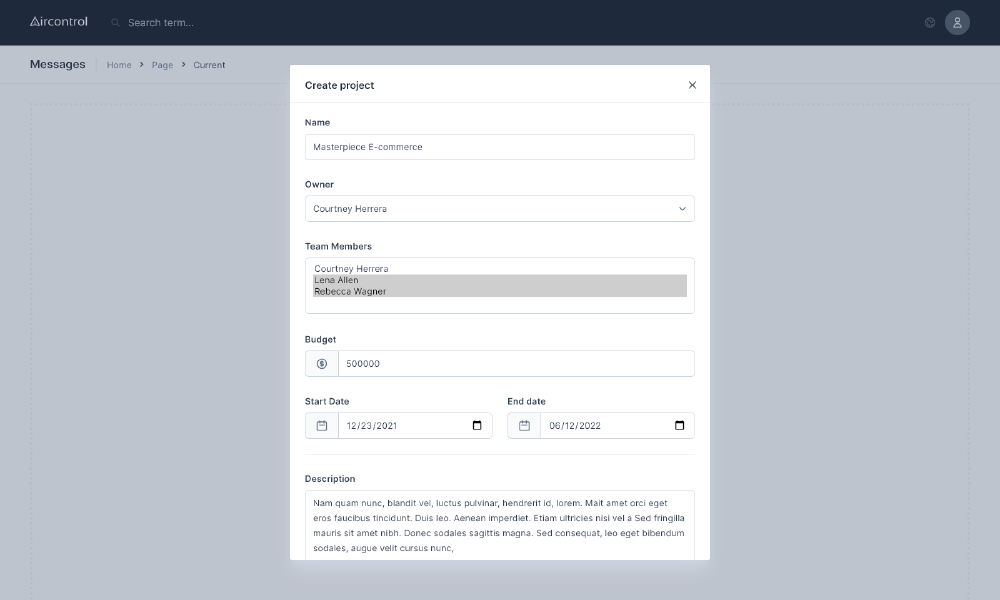Viewport: 1000px width, 600px height.
Task: Dismiss the Create project dialog
Action: pos(692,85)
